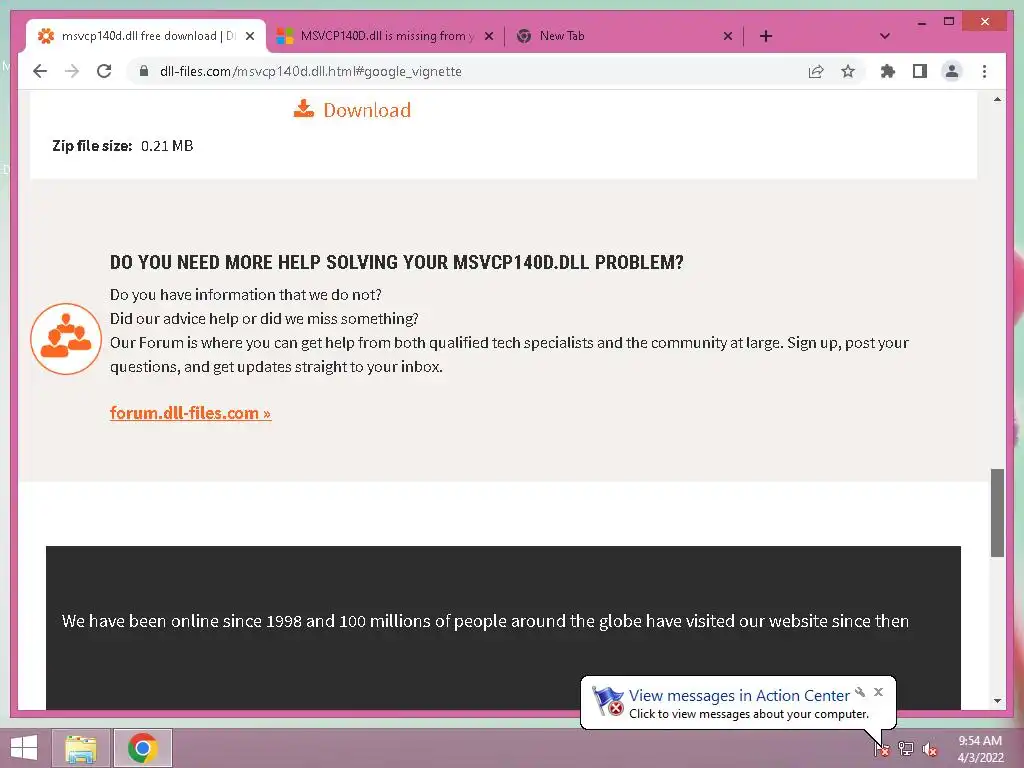Click the scrollbar down arrow
The width and height of the screenshot is (1024, 768).
point(997,700)
